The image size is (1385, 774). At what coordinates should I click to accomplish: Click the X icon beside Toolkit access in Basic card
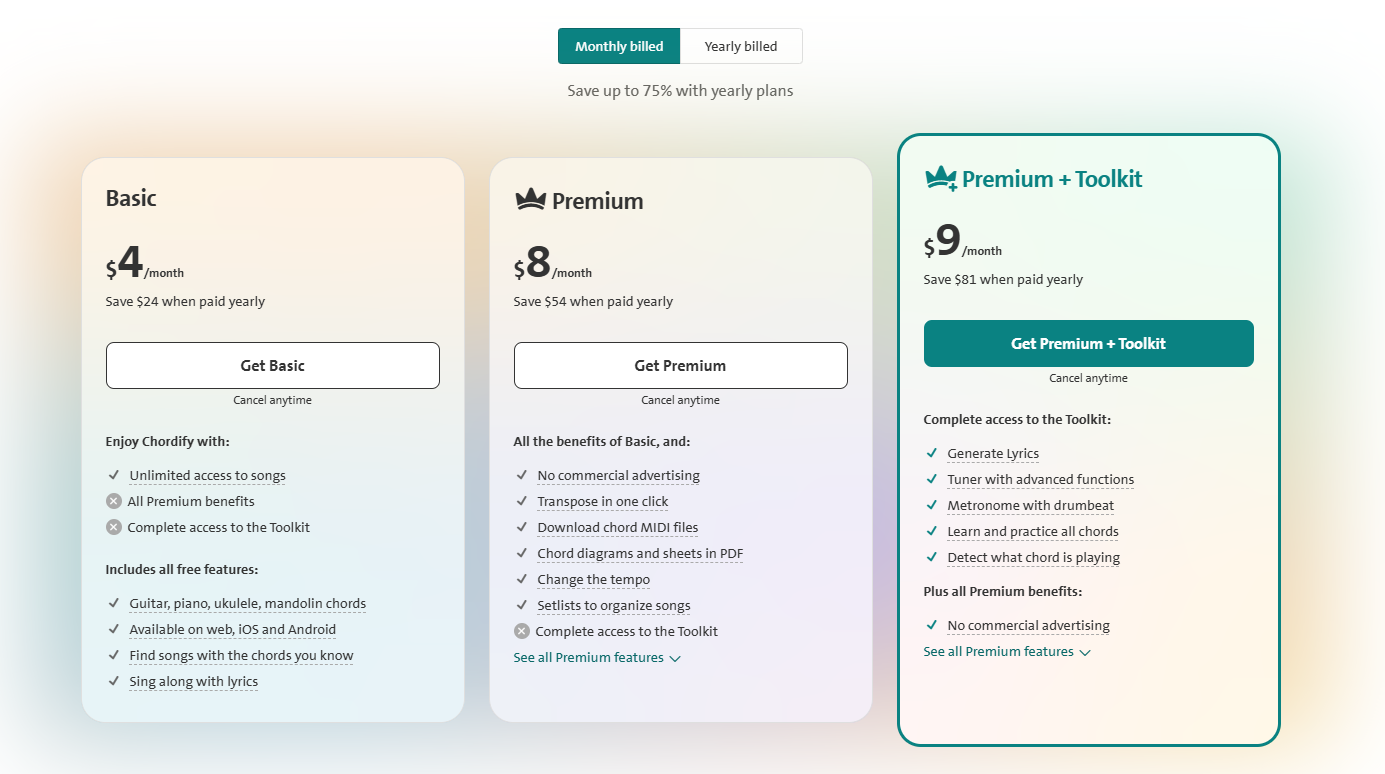coord(114,528)
